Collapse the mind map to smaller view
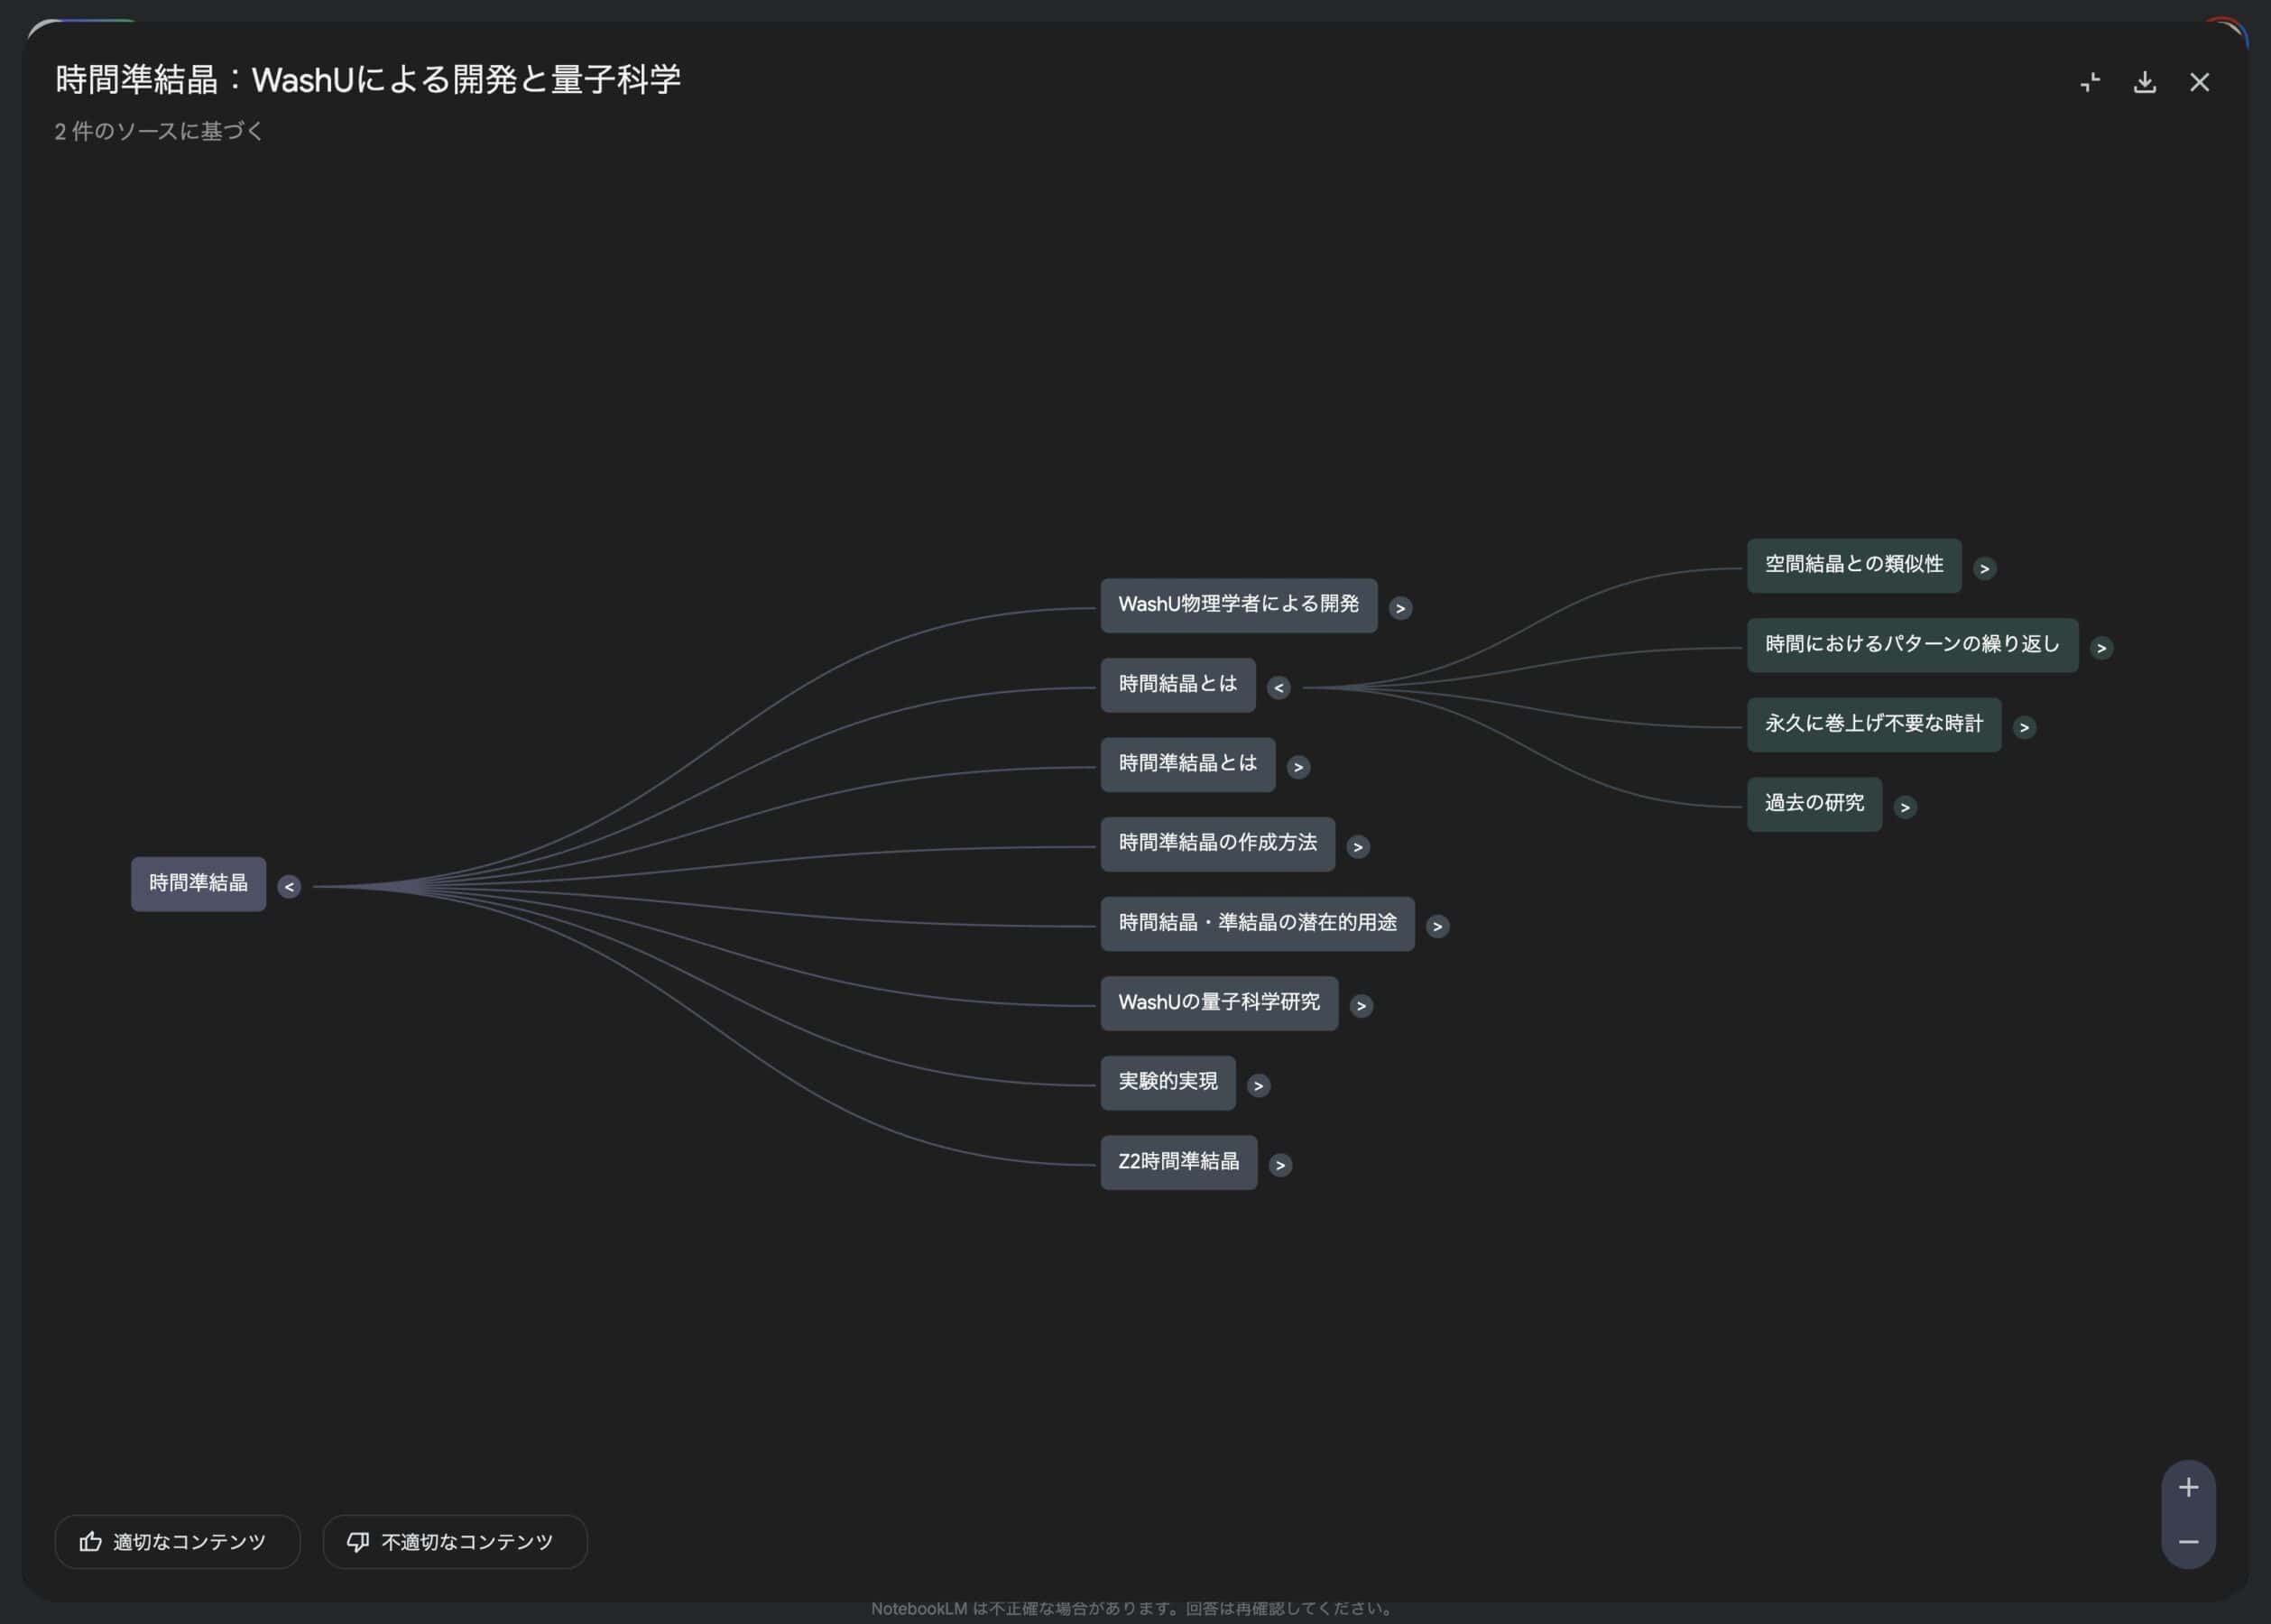The width and height of the screenshot is (2271, 1624). 2090,82
